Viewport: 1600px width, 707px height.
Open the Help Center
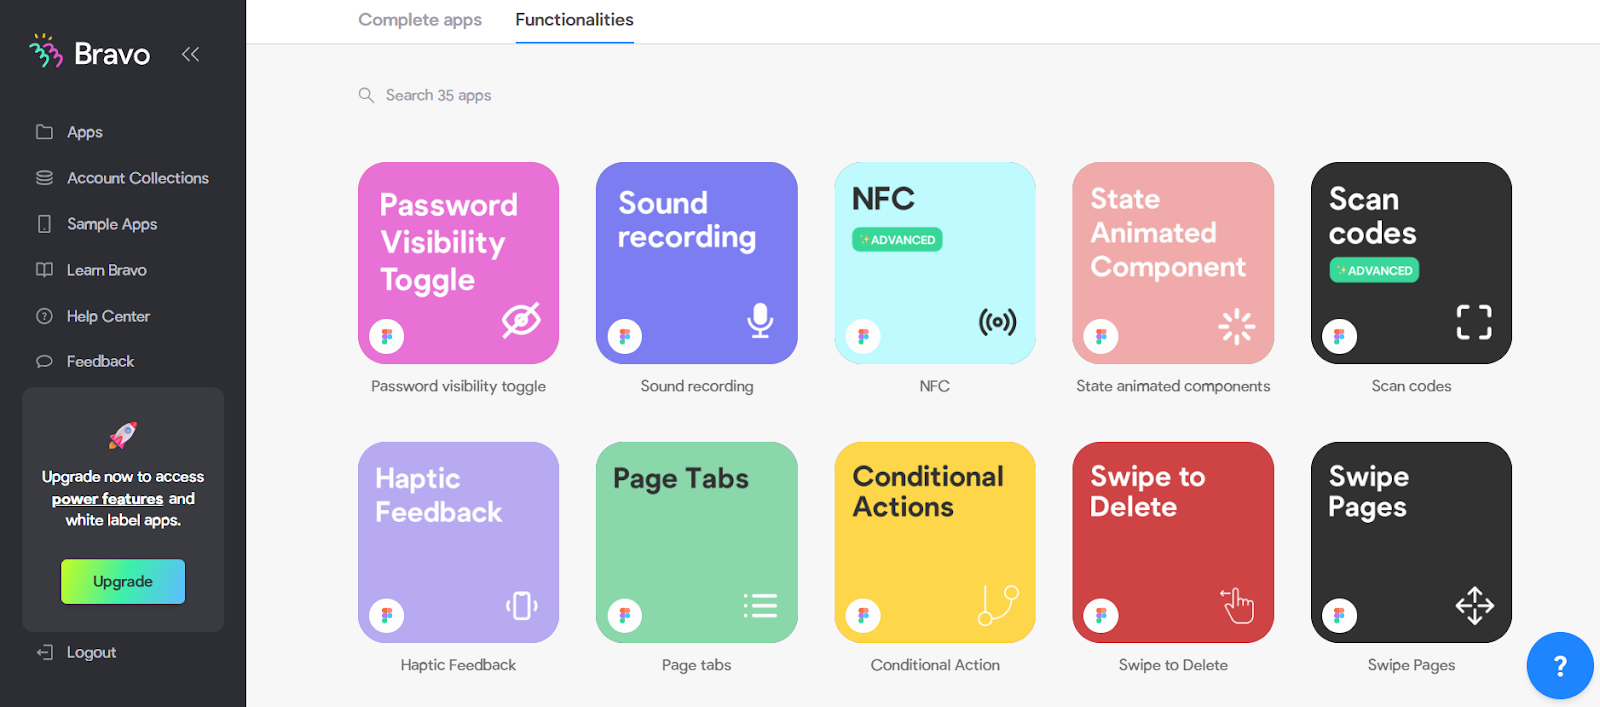108,316
